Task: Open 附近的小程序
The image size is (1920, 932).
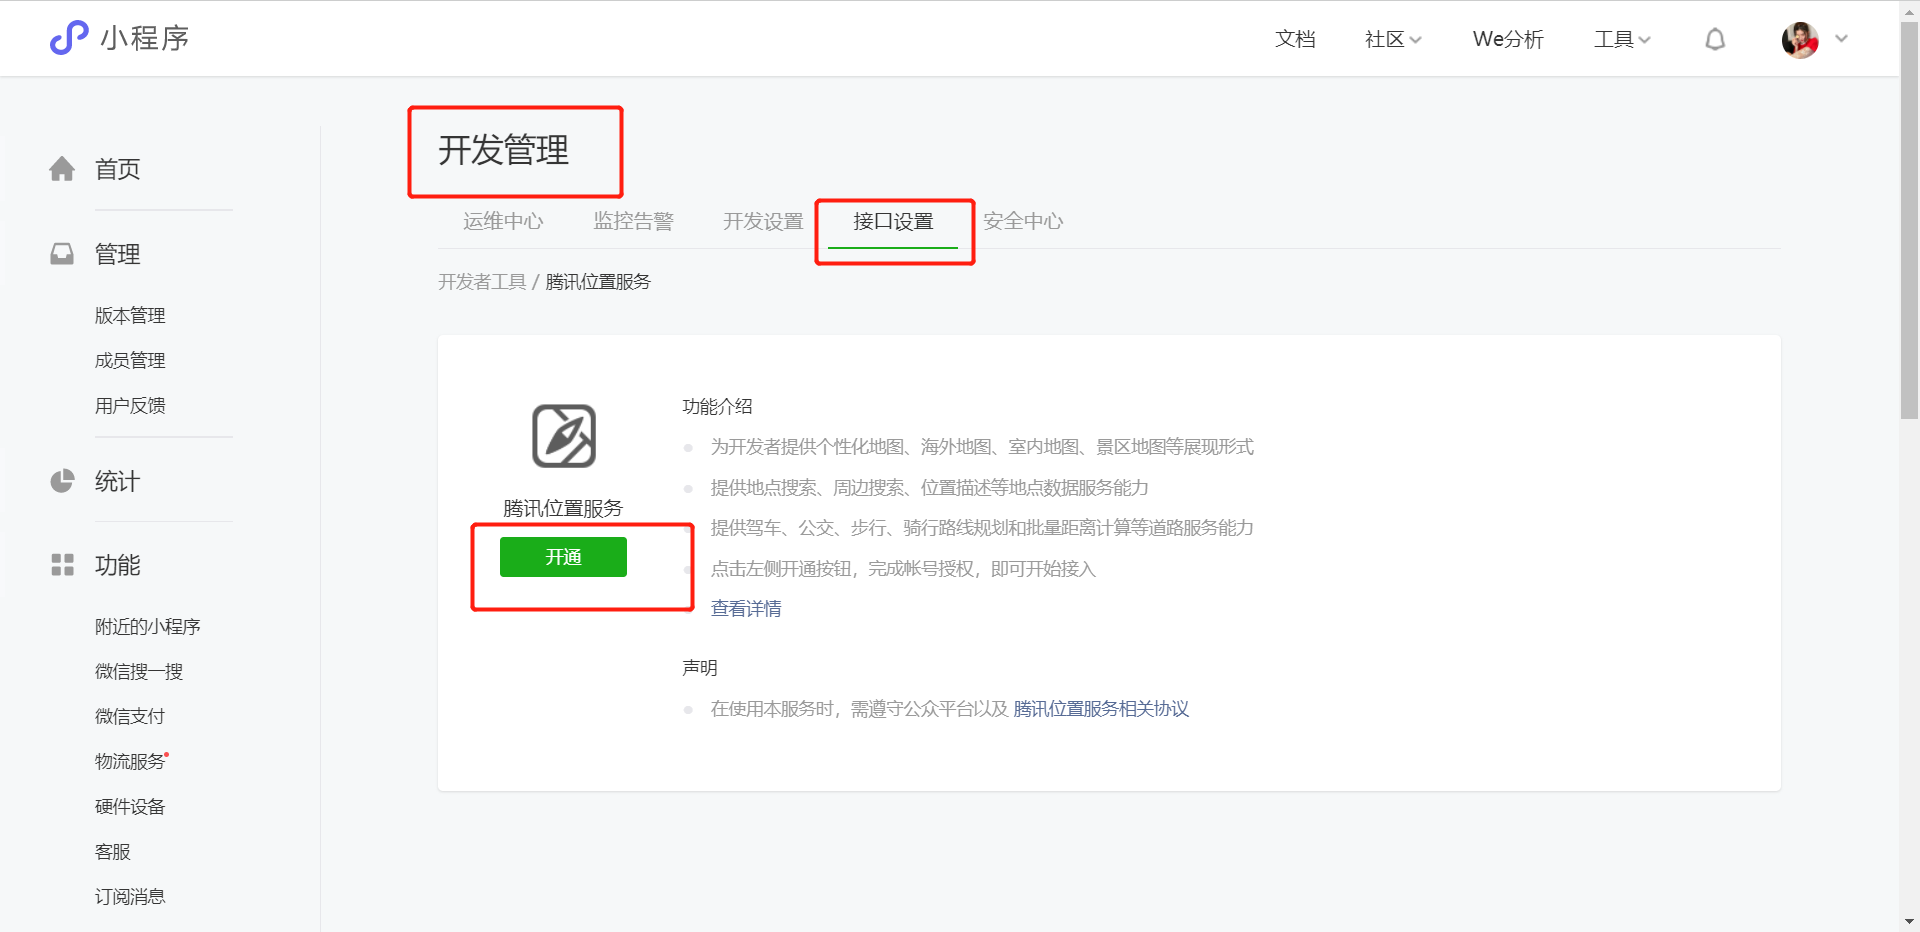Action: 147,627
